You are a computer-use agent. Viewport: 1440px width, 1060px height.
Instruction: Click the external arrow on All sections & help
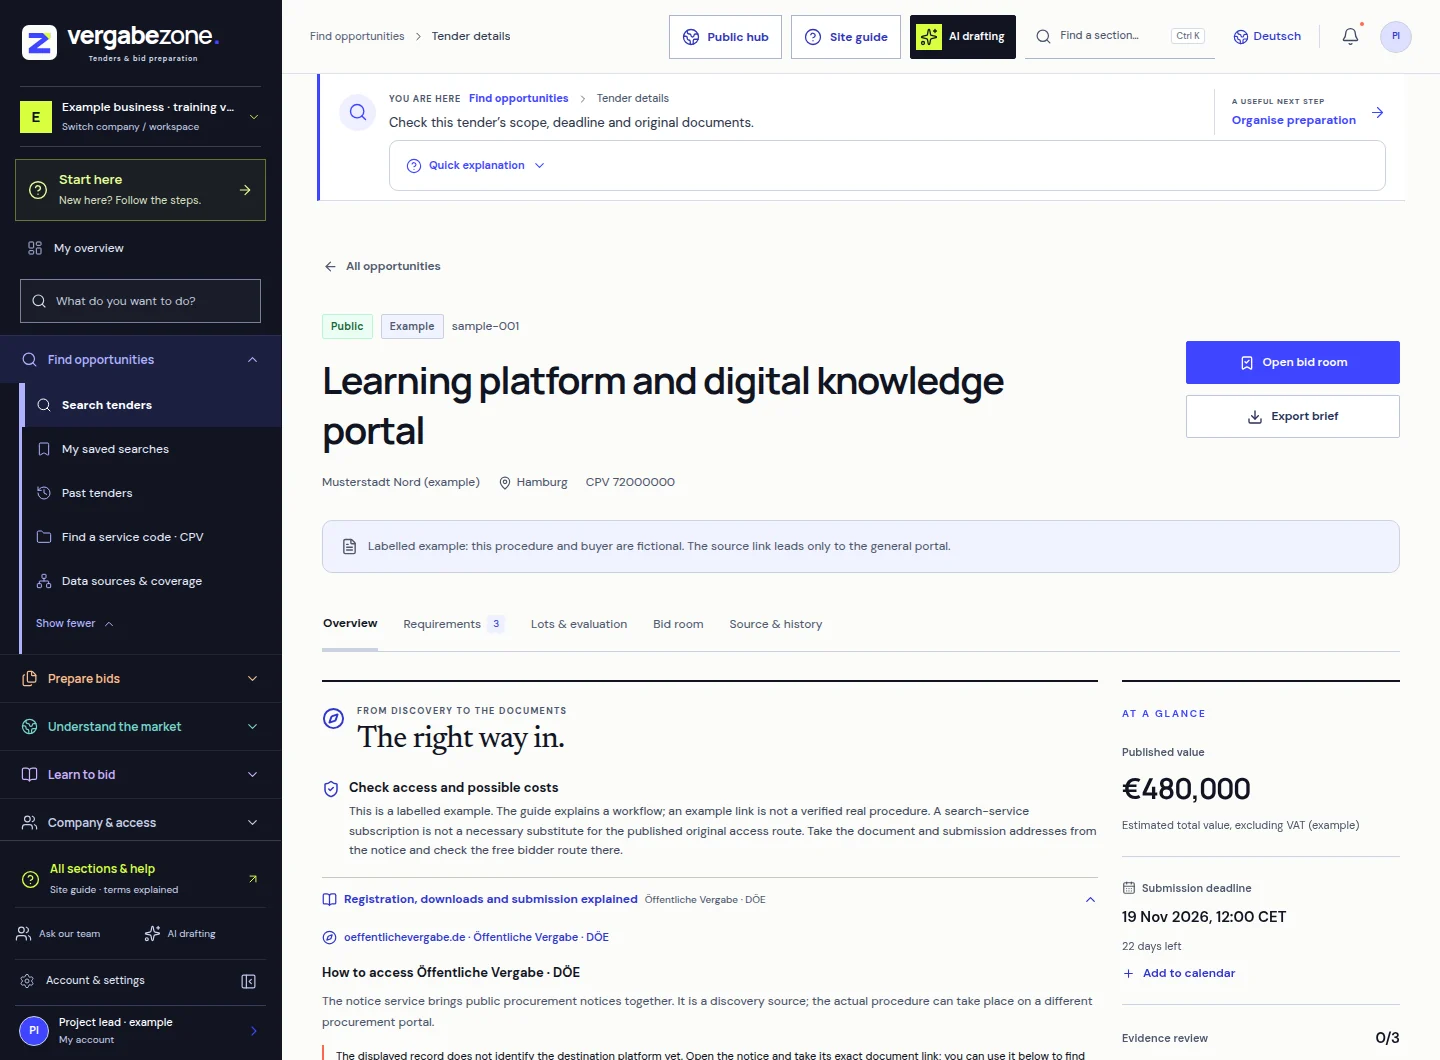pos(253,878)
